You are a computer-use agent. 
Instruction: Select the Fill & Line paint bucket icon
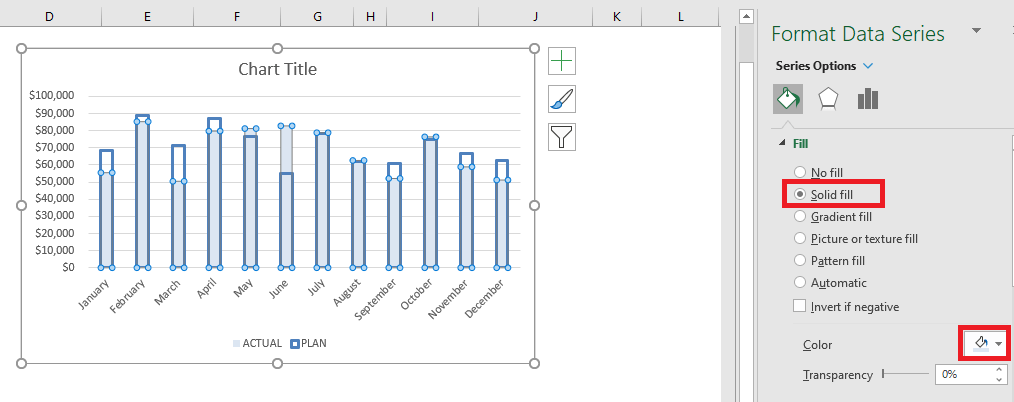(x=788, y=99)
